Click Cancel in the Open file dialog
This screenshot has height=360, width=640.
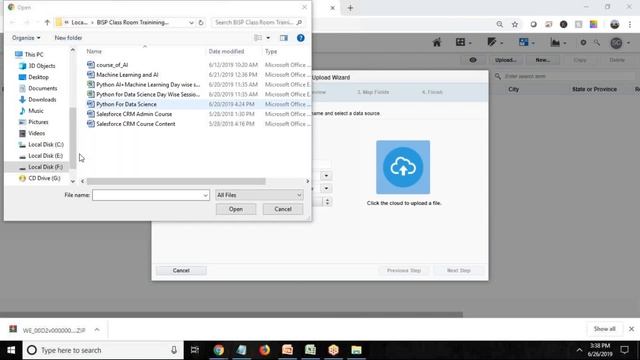283,209
